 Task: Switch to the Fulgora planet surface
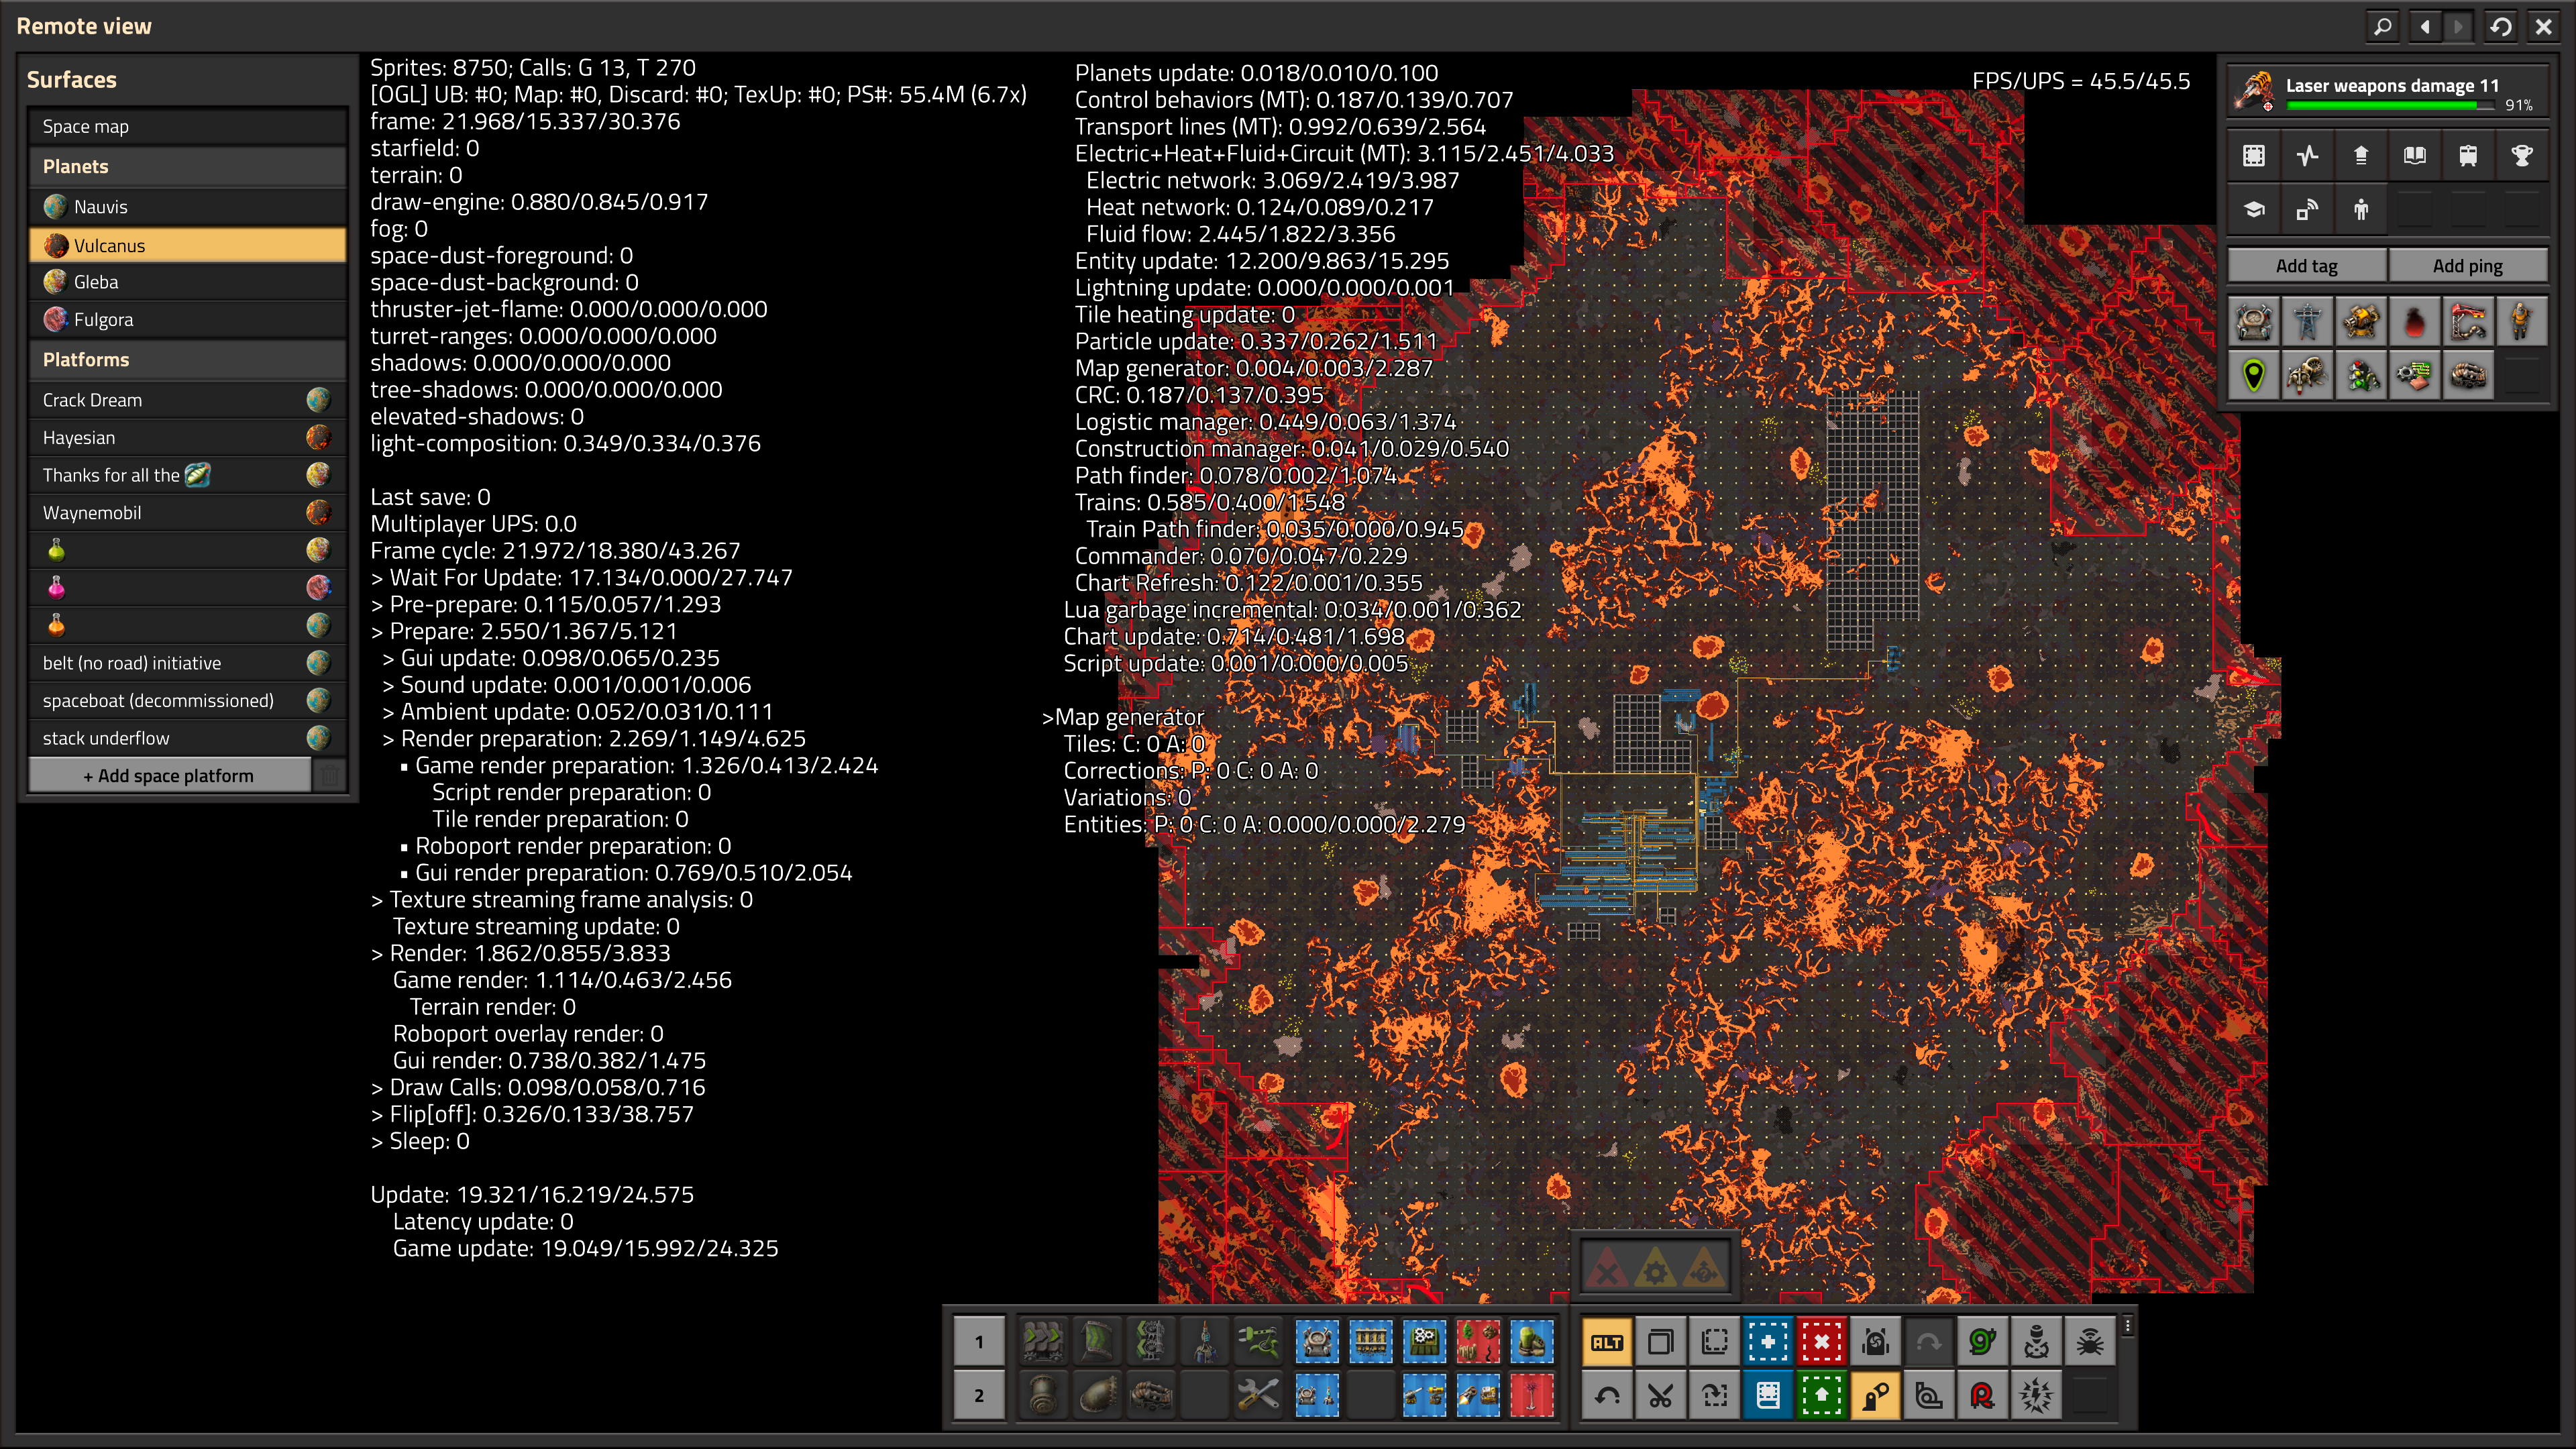pos(188,320)
